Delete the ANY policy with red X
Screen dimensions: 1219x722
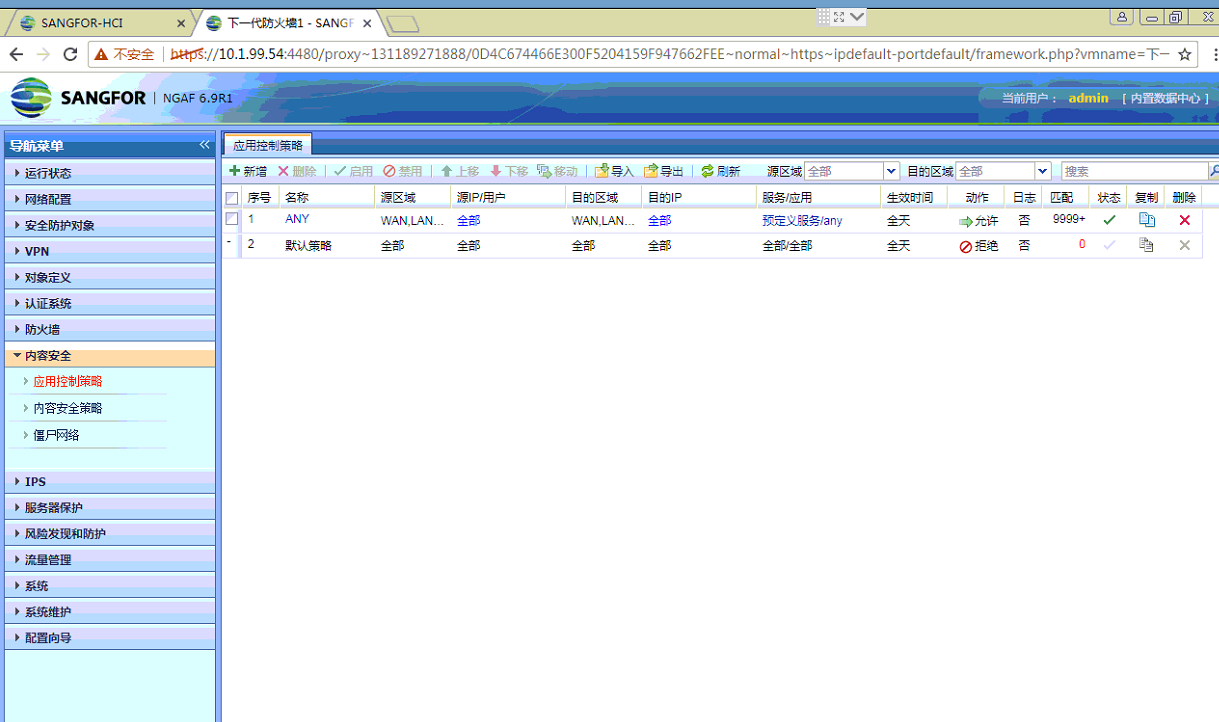coord(1185,220)
